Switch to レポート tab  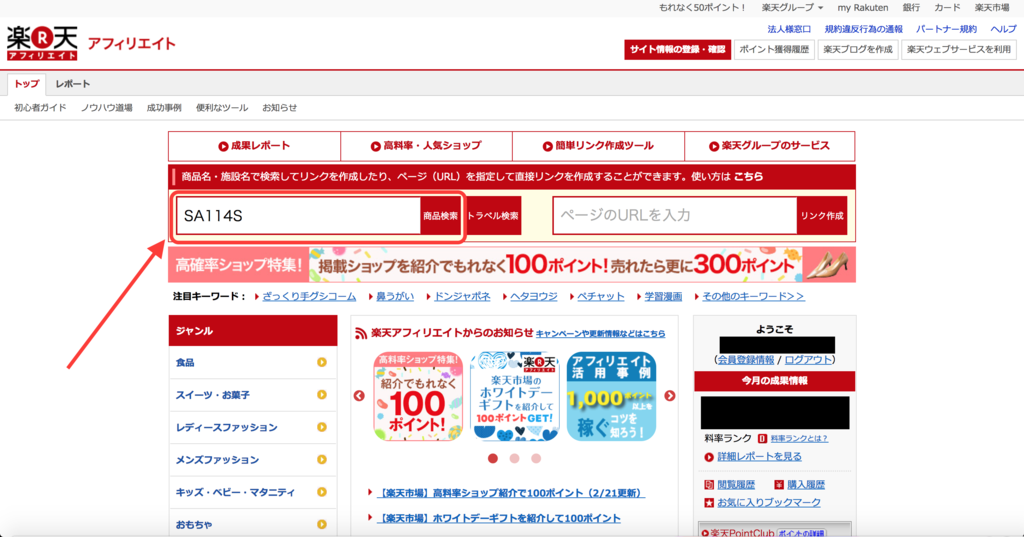[72, 84]
